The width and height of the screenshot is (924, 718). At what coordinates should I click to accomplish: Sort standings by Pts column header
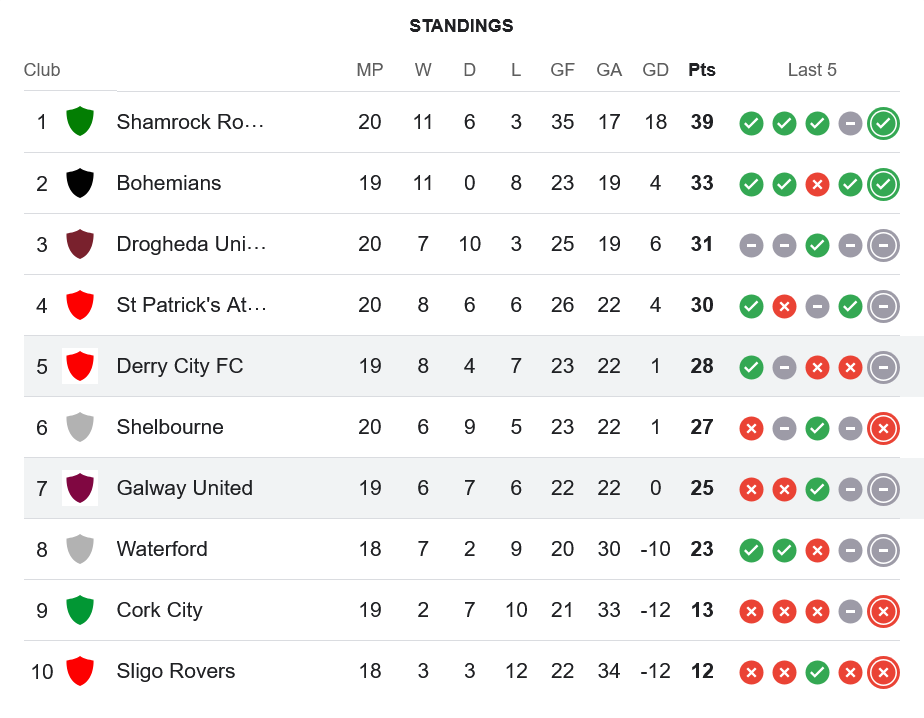(702, 70)
